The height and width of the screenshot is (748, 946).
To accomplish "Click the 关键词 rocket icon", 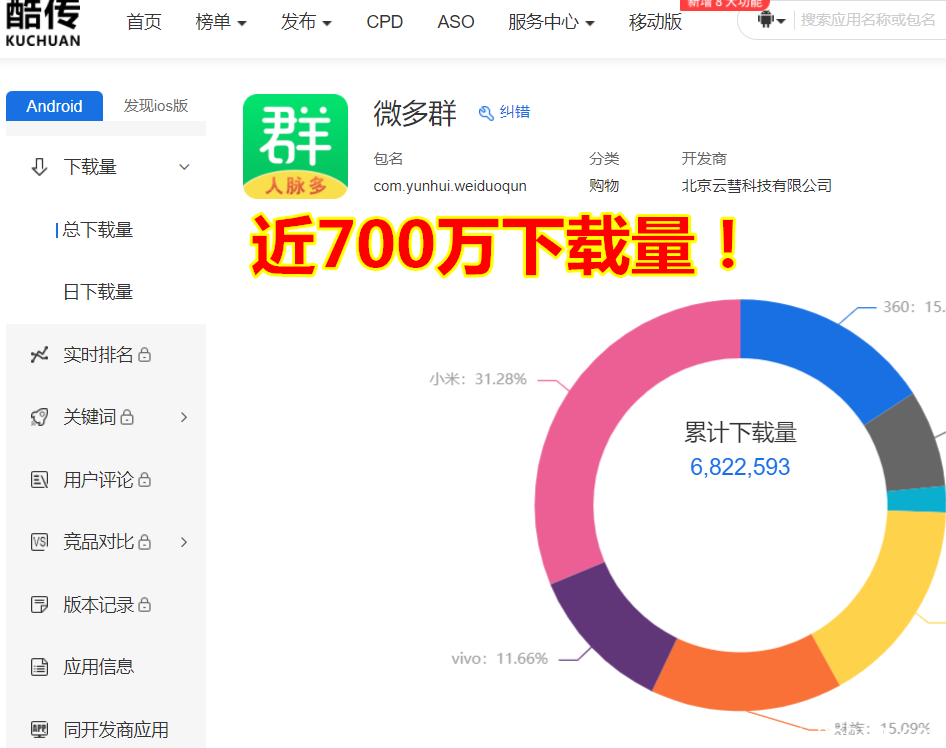I will coord(39,417).
